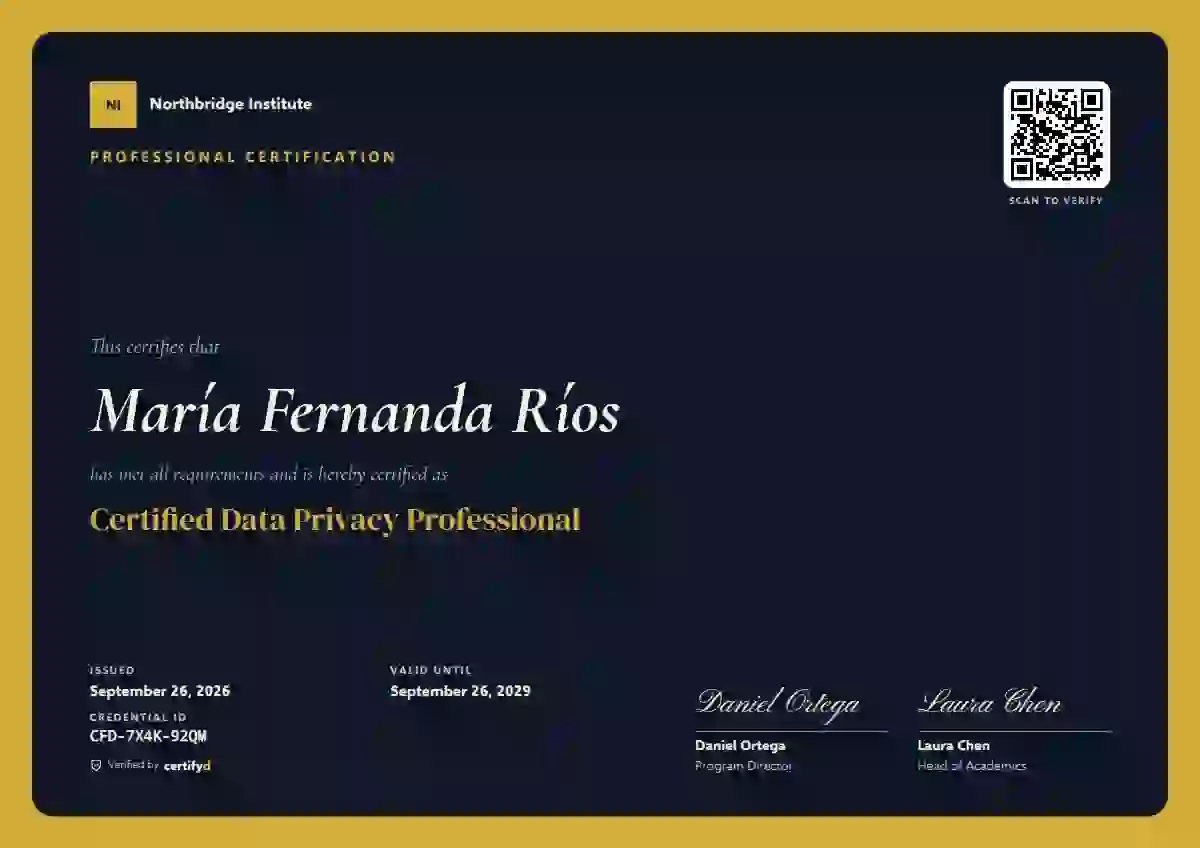
Task: Open the certifyd verification link
Action: [187, 766]
